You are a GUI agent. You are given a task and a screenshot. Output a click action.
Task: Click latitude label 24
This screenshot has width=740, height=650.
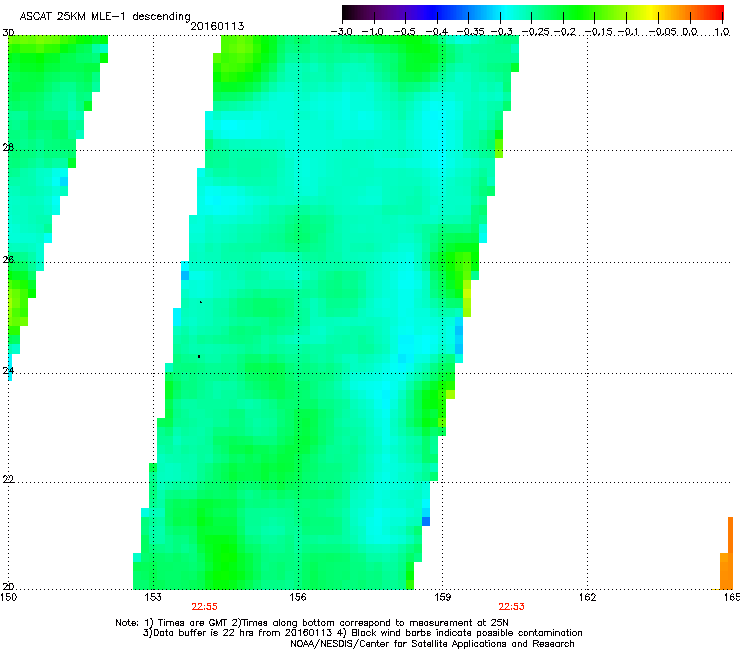click(8, 371)
